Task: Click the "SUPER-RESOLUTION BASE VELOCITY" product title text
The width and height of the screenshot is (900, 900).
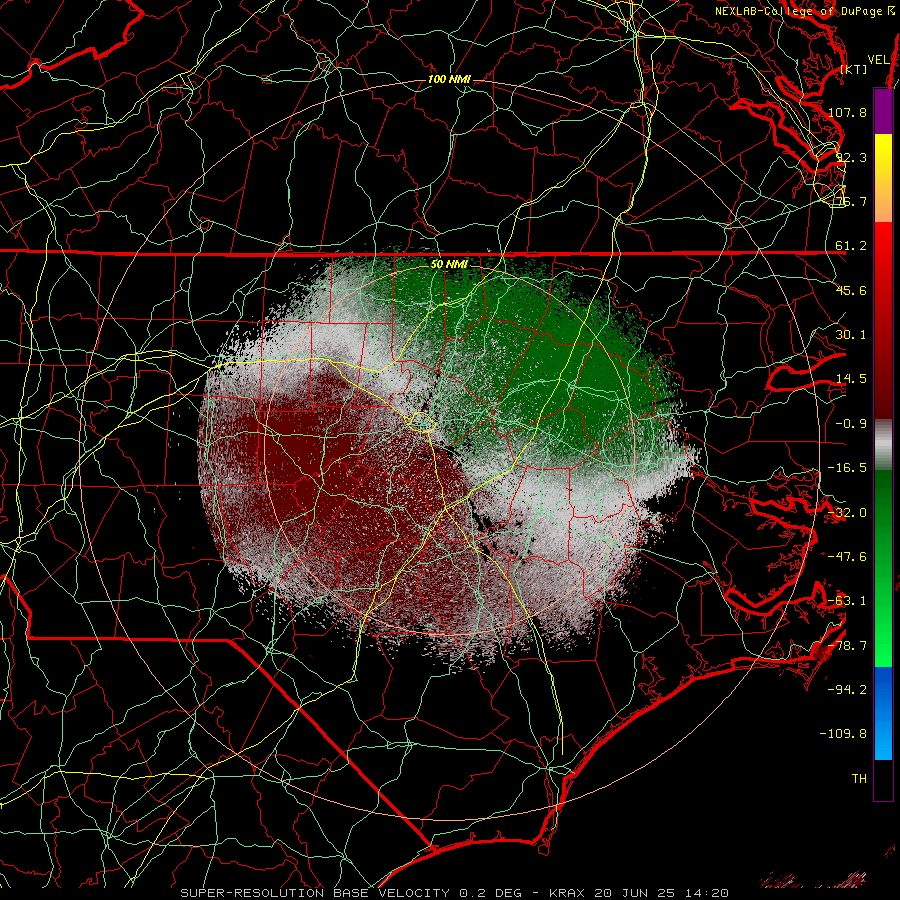Action: 315,893
